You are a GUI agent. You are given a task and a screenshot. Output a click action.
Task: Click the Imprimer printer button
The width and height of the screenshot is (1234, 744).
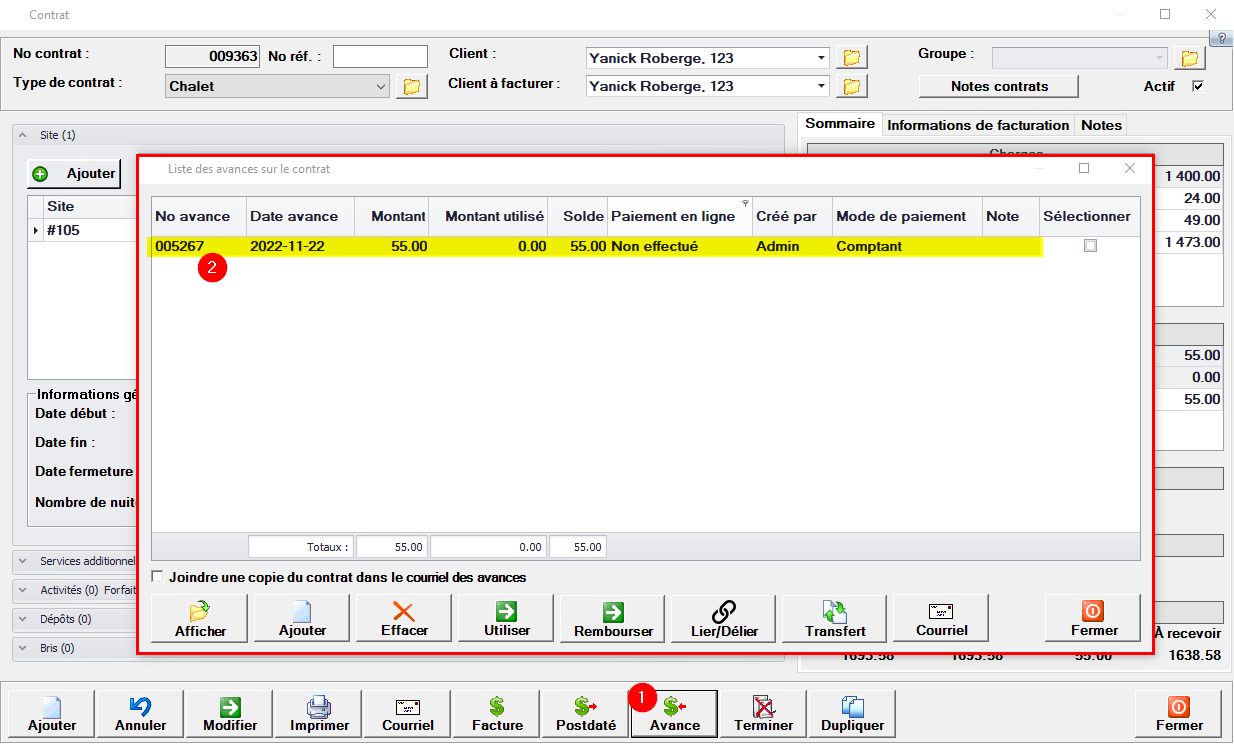click(320, 714)
